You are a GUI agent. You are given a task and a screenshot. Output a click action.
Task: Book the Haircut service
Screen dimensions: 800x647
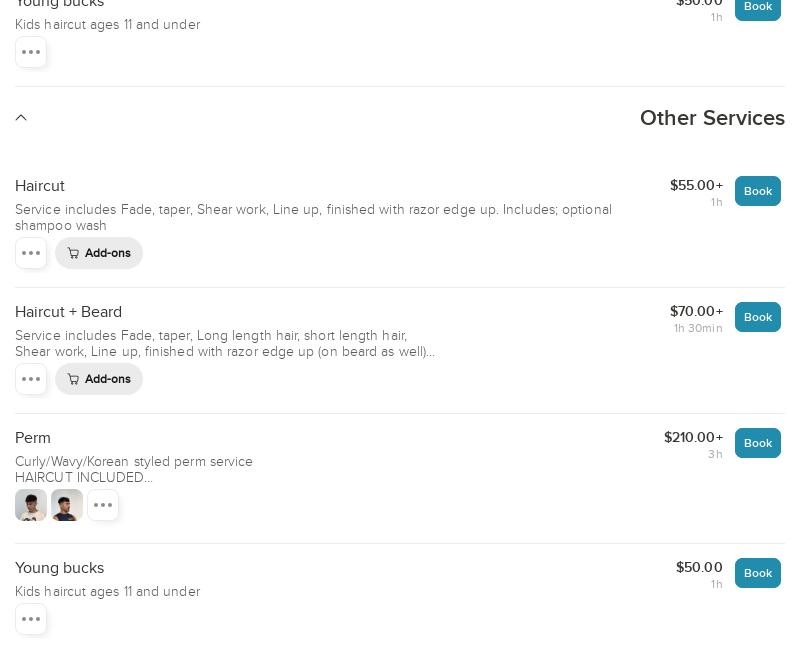click(757, 191)
